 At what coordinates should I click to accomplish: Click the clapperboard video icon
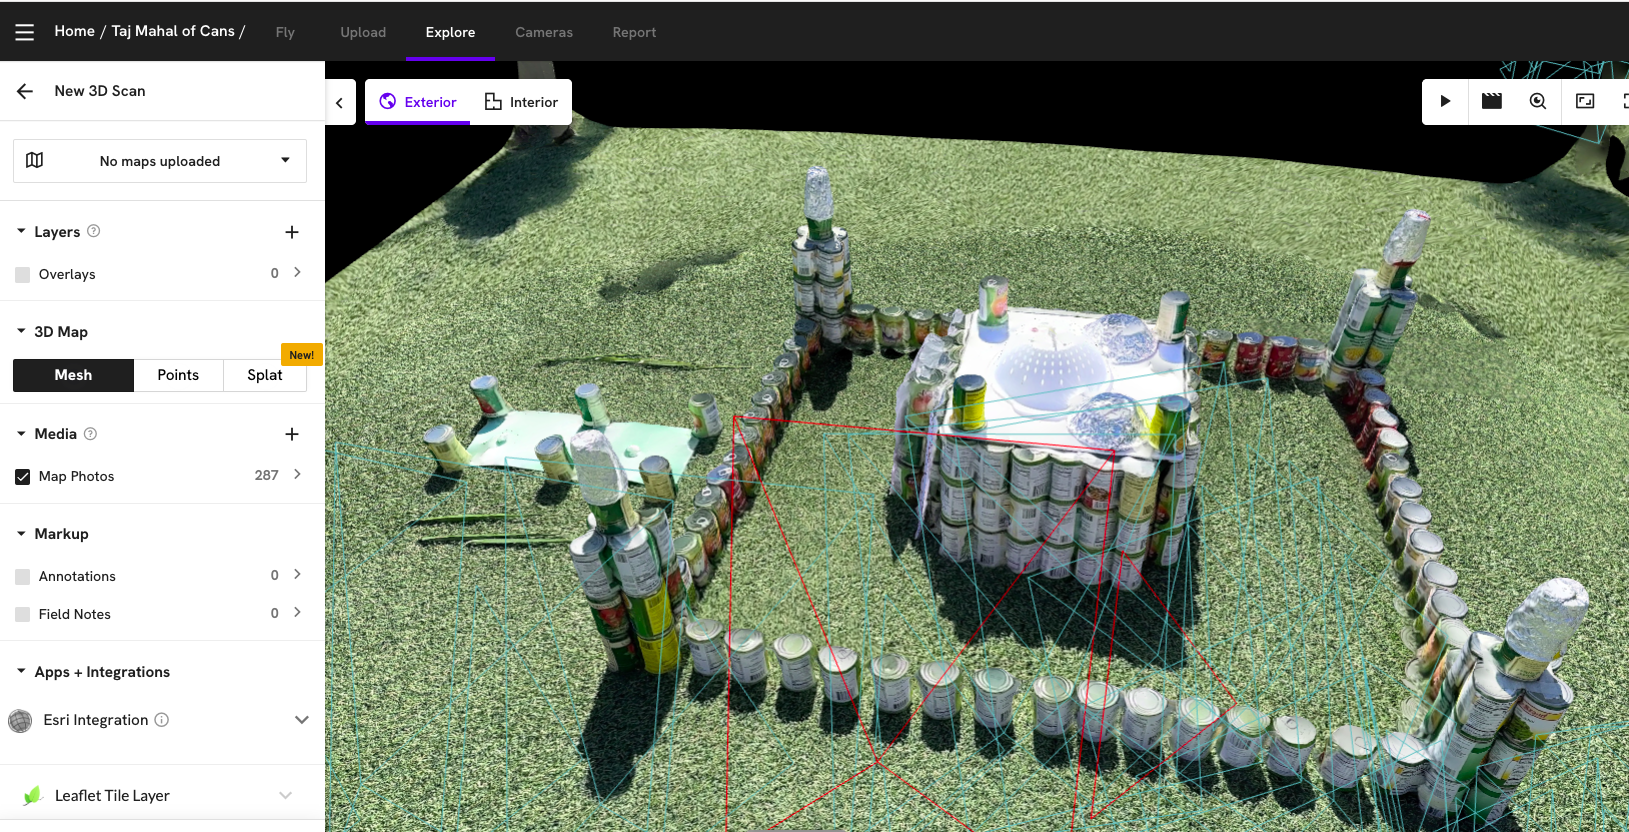point(1491,101)
